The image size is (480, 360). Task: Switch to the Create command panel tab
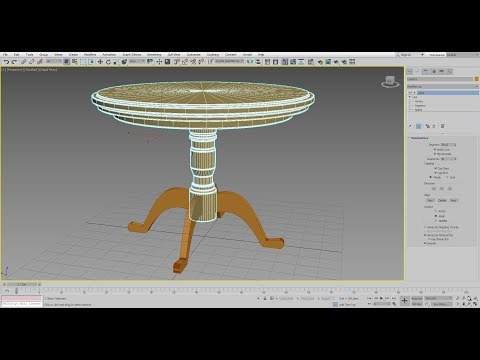click(x=410, y=71)
